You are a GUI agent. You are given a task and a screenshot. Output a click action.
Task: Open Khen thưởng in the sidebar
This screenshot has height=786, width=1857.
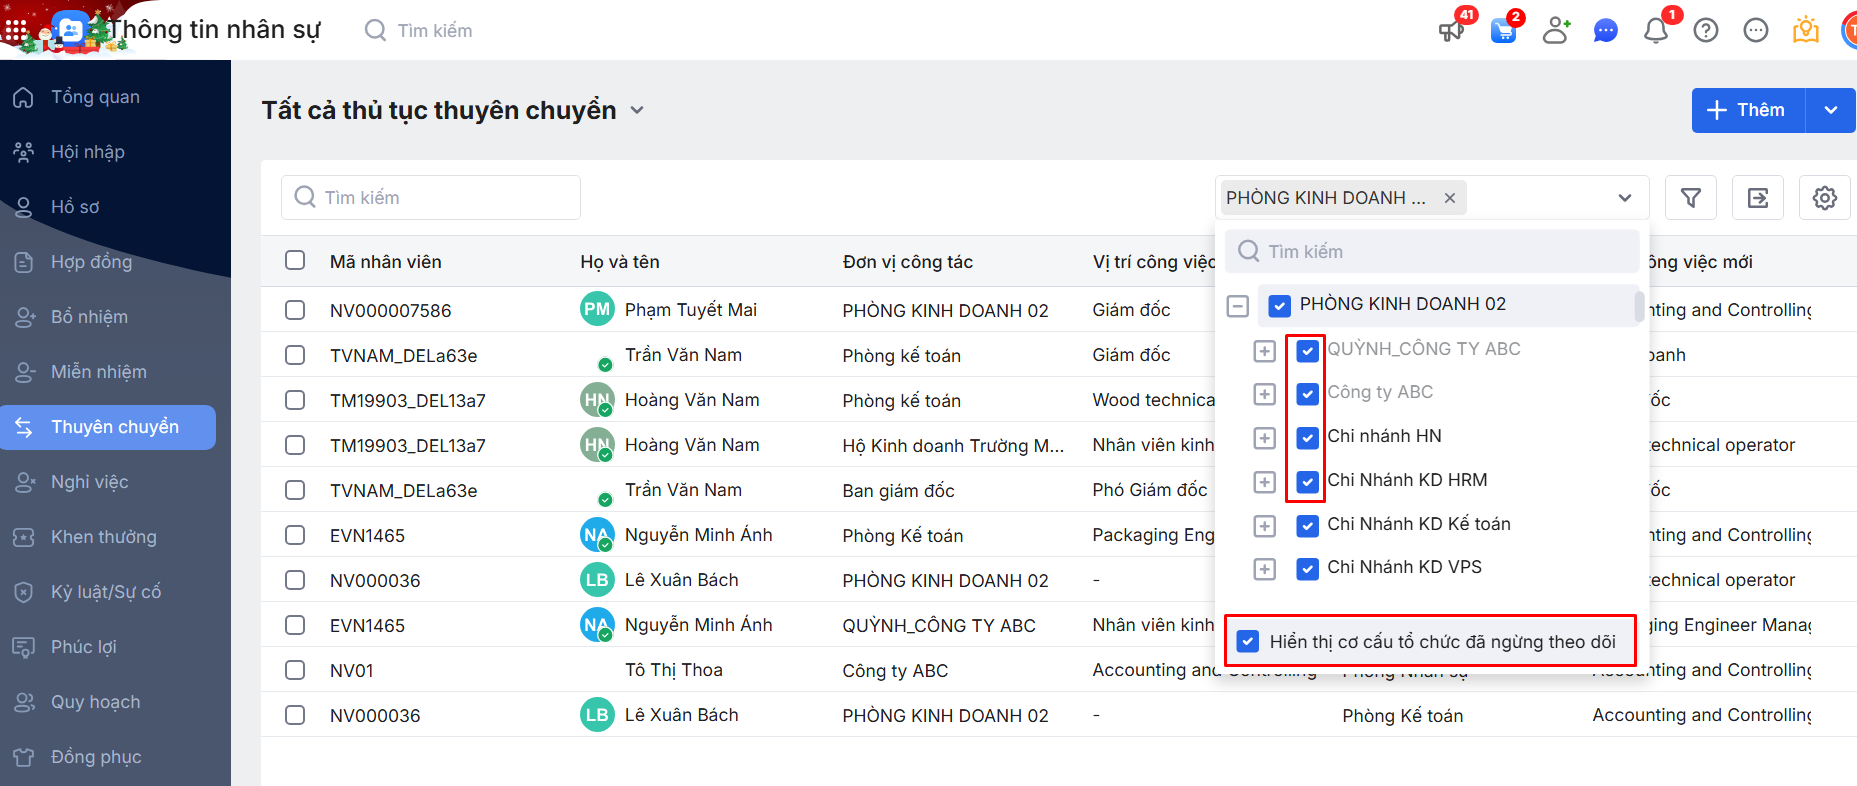104,537
